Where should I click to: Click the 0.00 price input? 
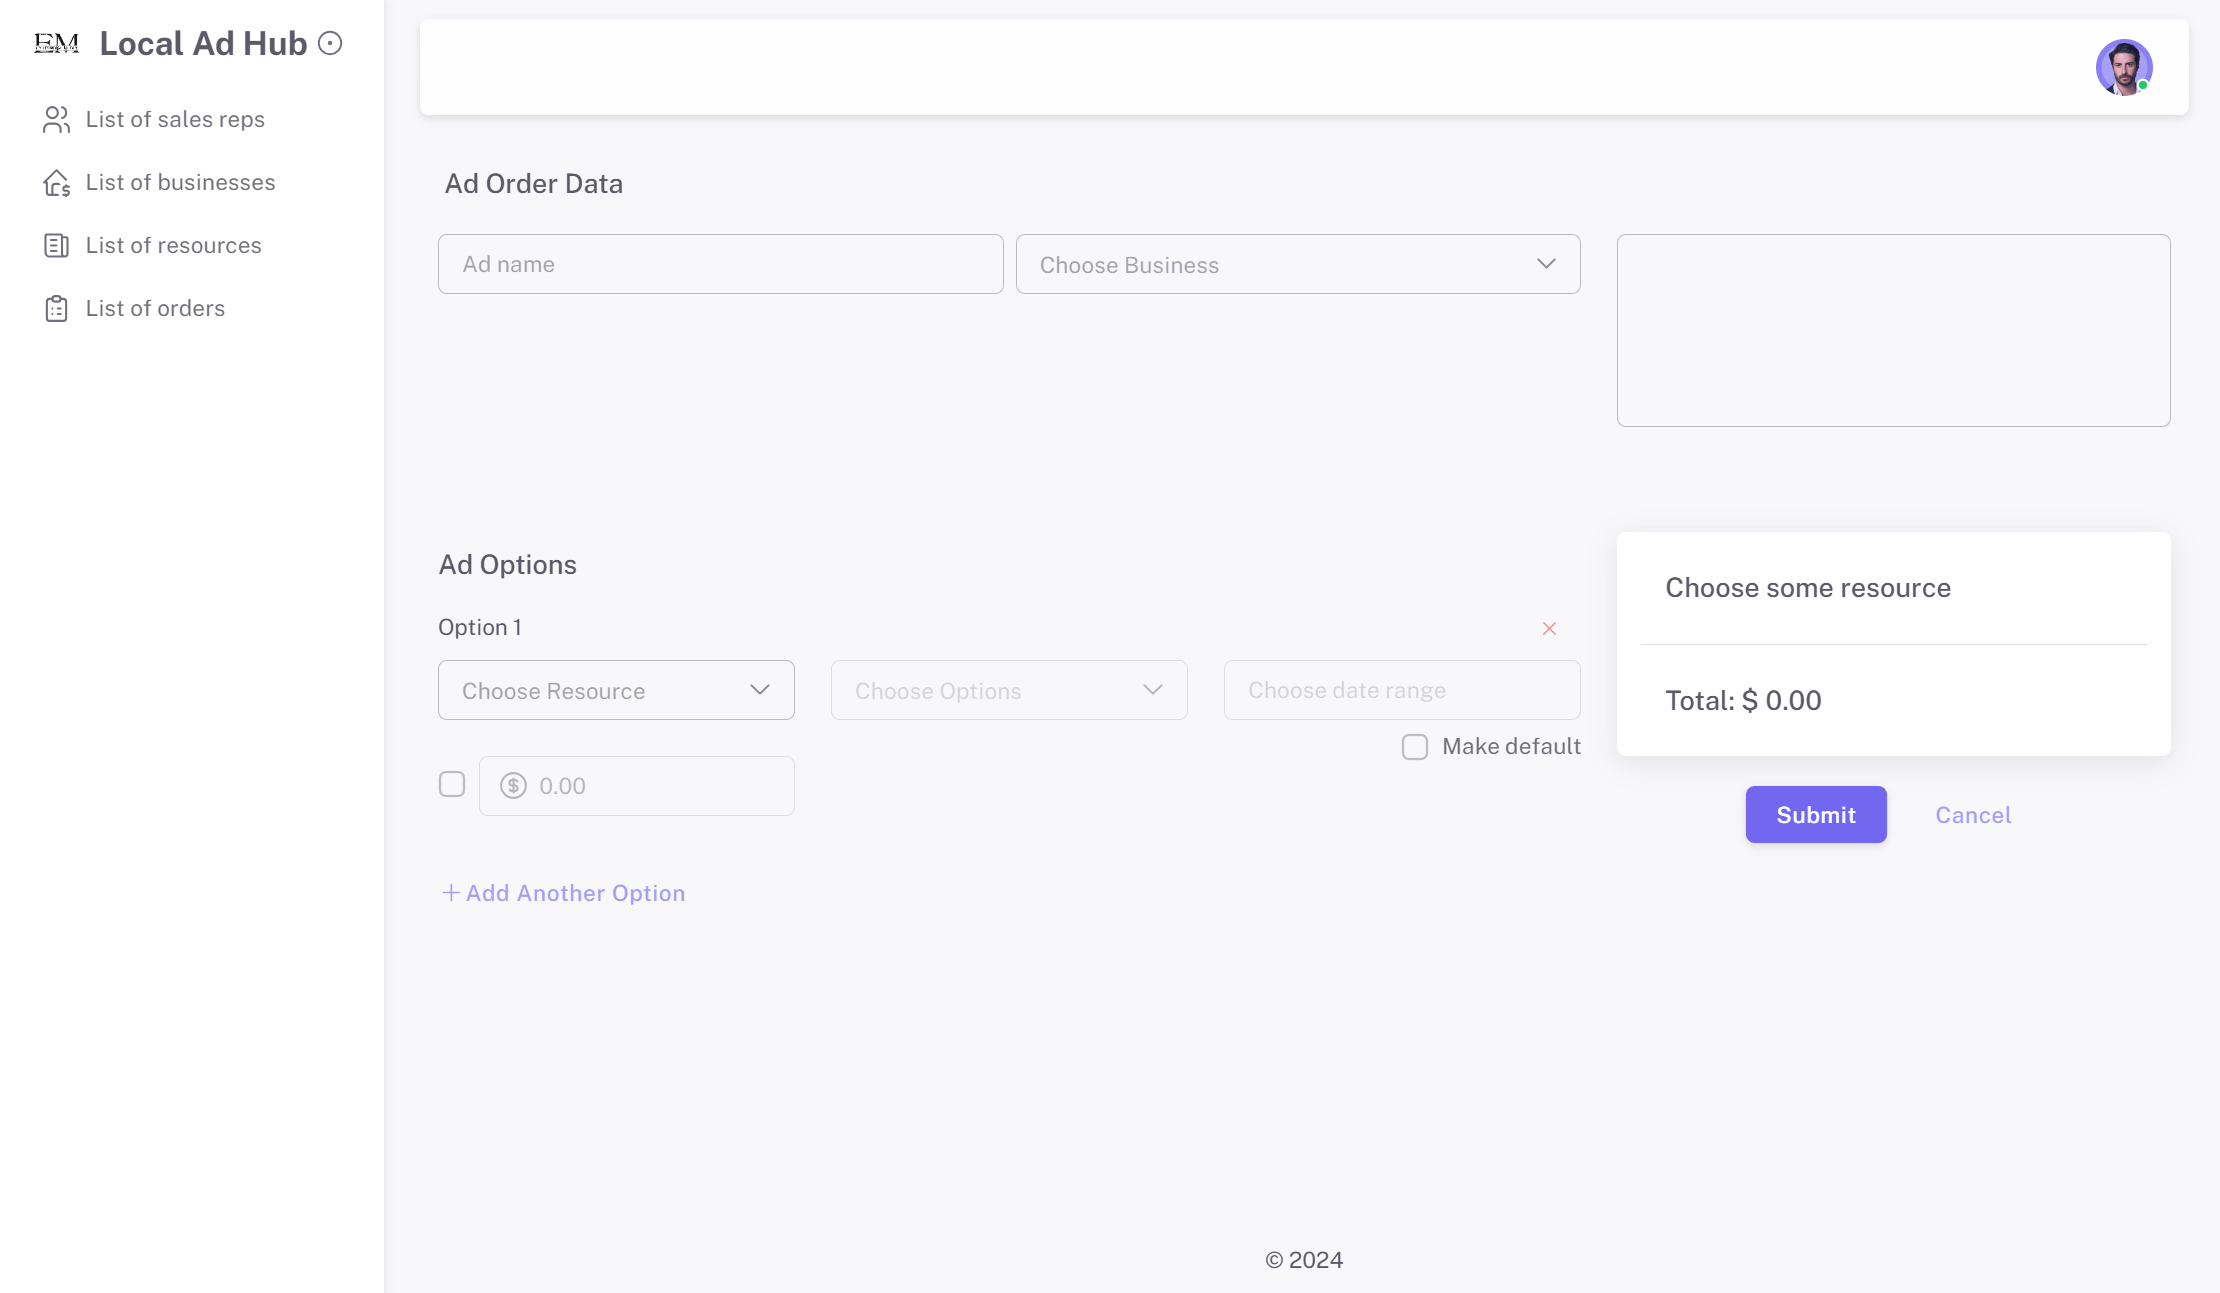(x=636, y=786)
